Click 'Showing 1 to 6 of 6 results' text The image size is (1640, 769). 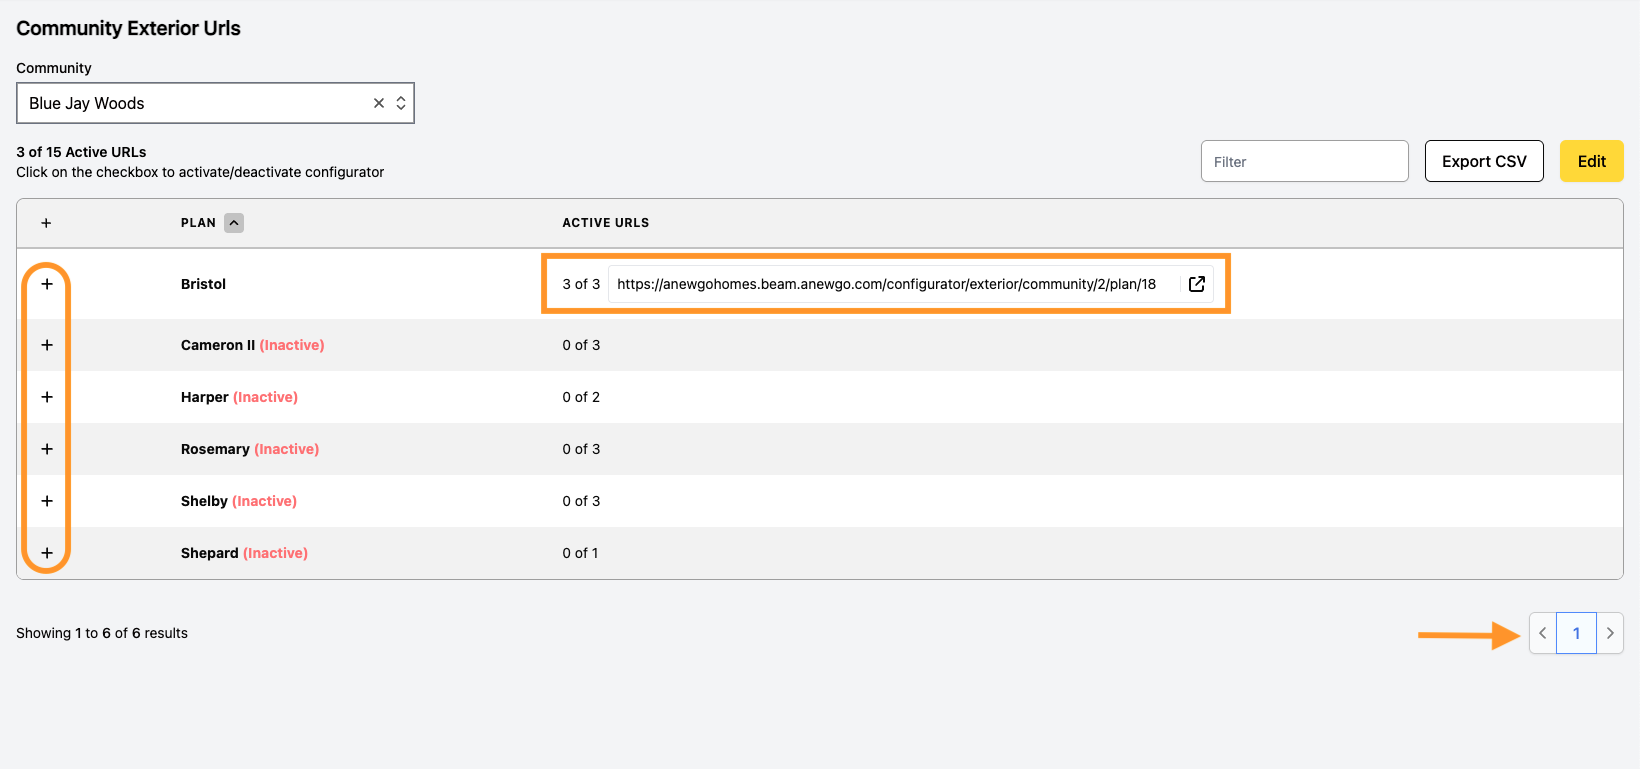click(102, 633)
